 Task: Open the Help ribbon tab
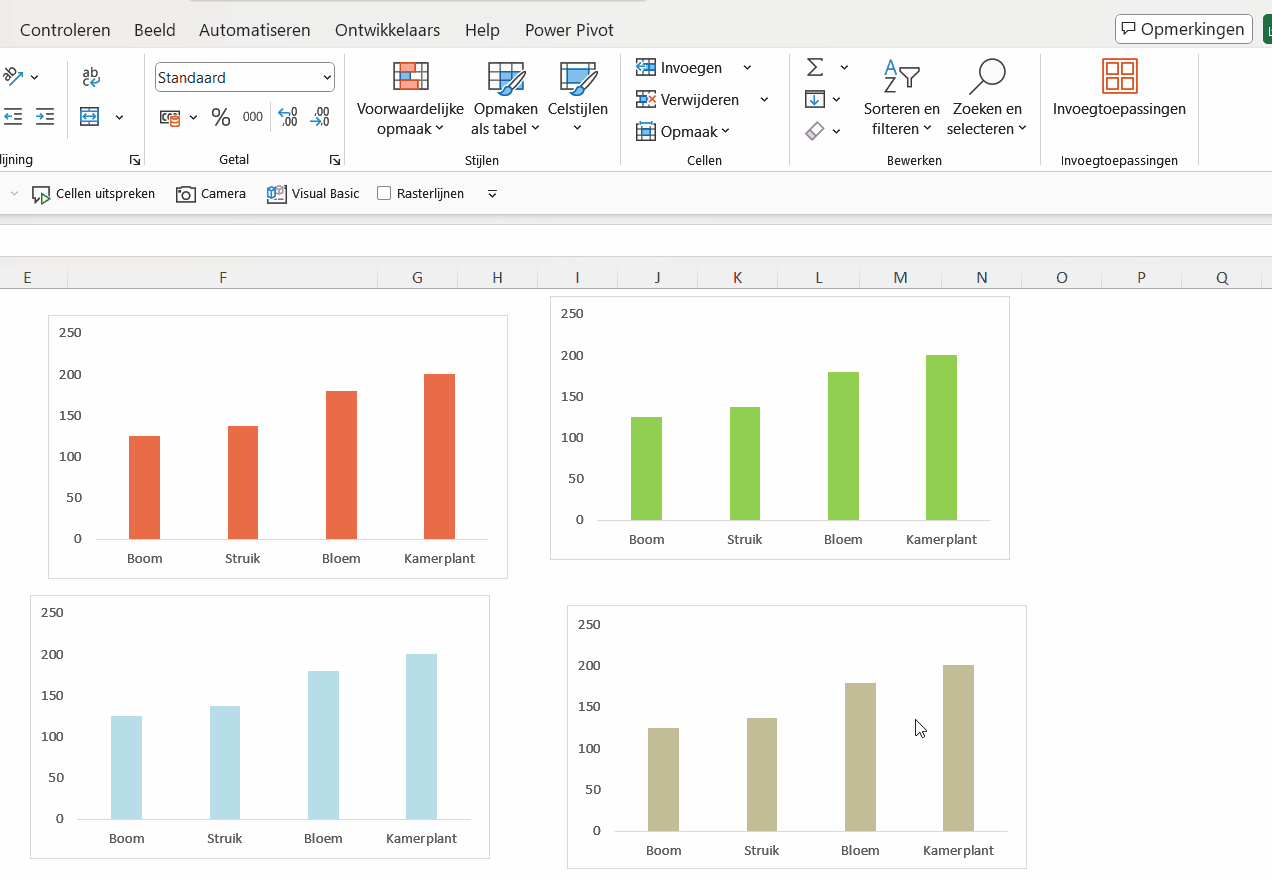(482, 30)
